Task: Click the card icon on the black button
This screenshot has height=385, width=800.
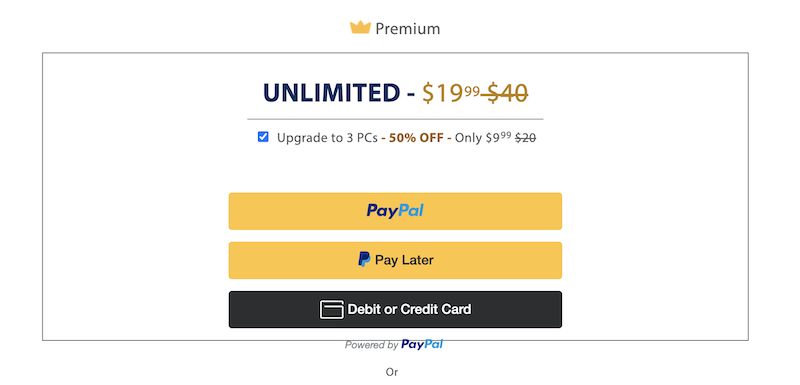Action: [x=332, y=309]
